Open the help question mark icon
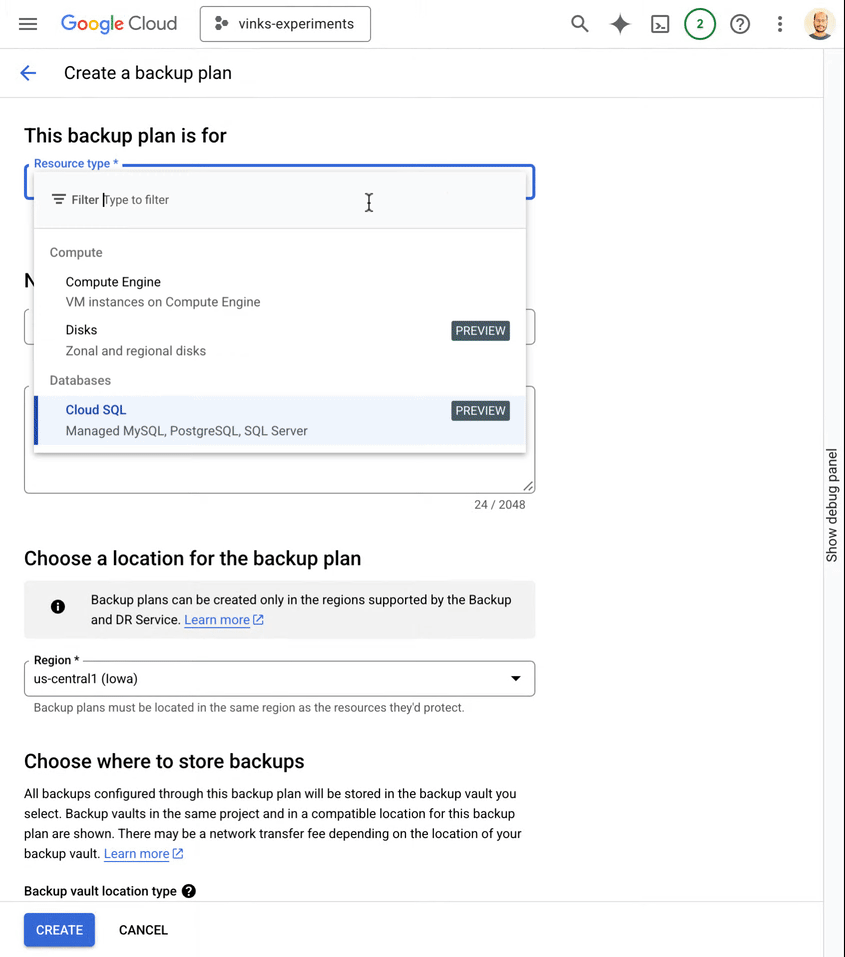Image resolution: width=845 pixels, height=957 pixels. [740, 24]
